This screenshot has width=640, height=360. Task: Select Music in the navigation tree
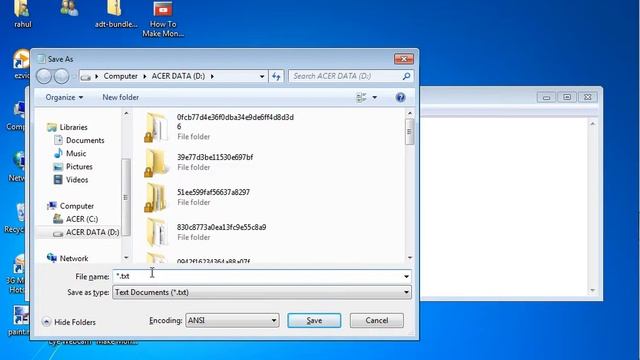click(x=76, y=153)
